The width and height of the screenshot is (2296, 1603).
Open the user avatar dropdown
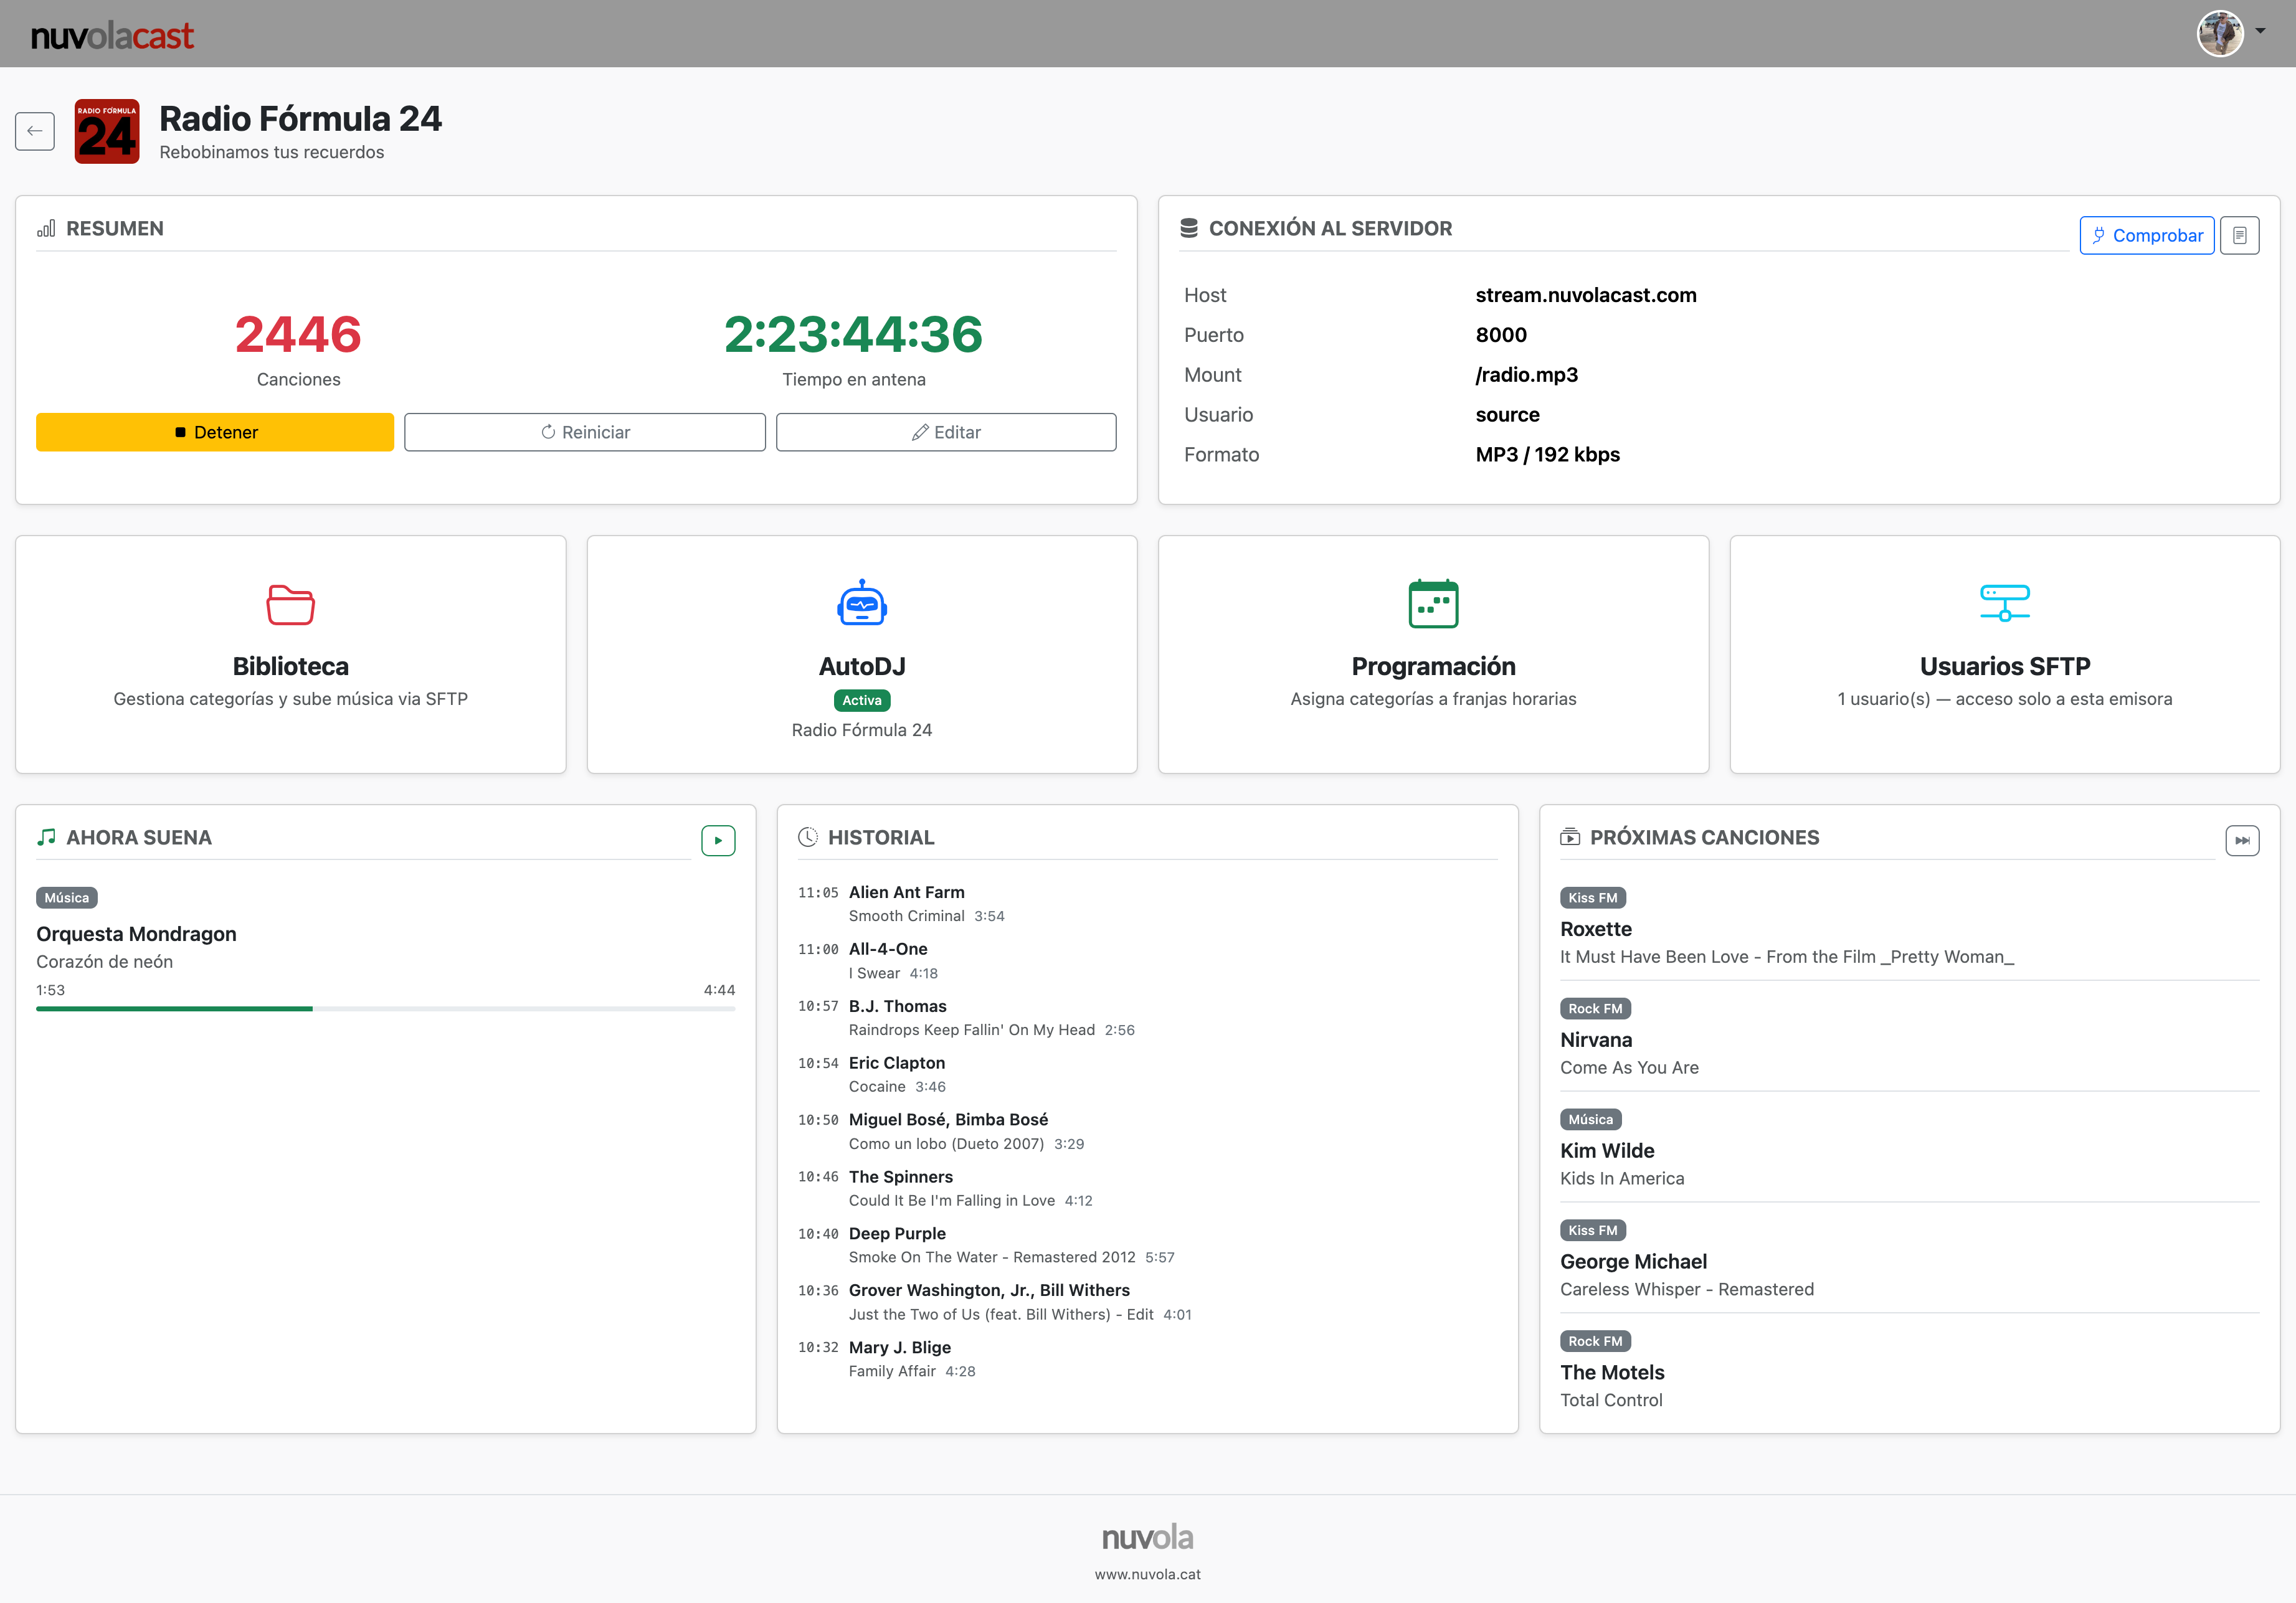tap(2220, 33)
